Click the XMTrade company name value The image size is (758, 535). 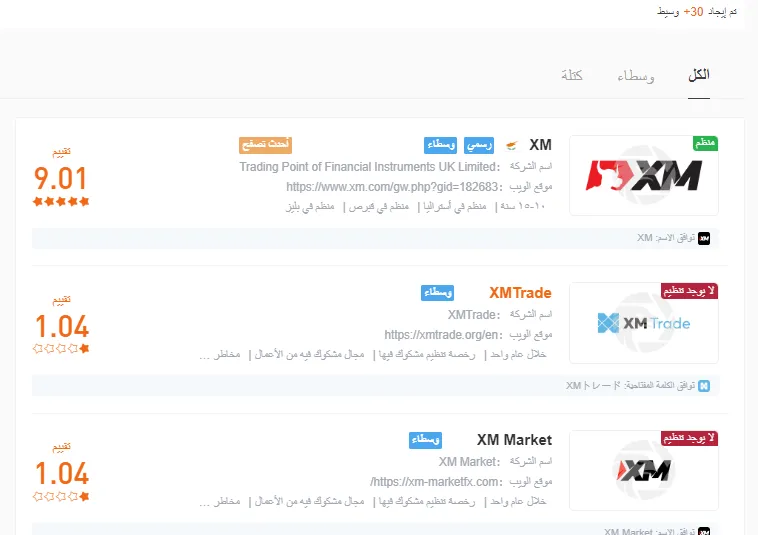474,315
